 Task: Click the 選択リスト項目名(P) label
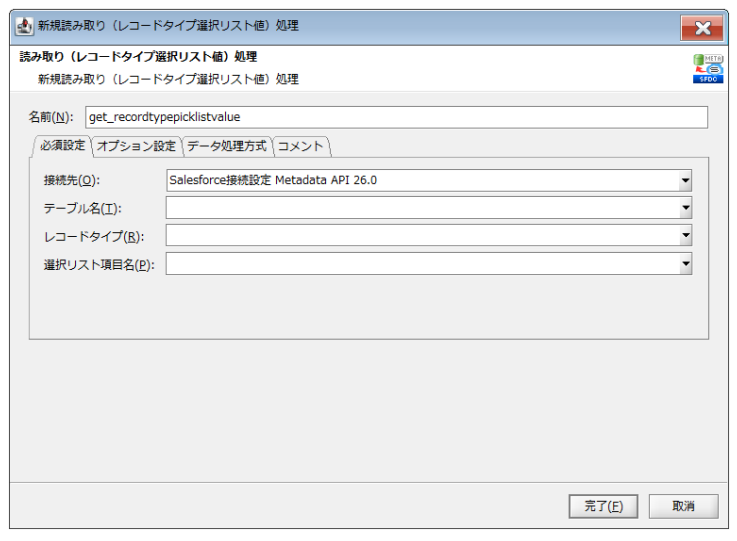[x=99, y=265]
